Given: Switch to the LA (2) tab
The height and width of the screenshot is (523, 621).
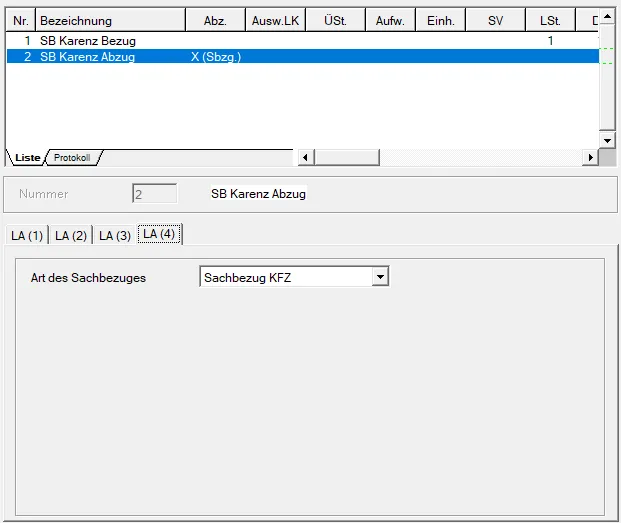Looking at the screenshot, I should click(71, 235).
